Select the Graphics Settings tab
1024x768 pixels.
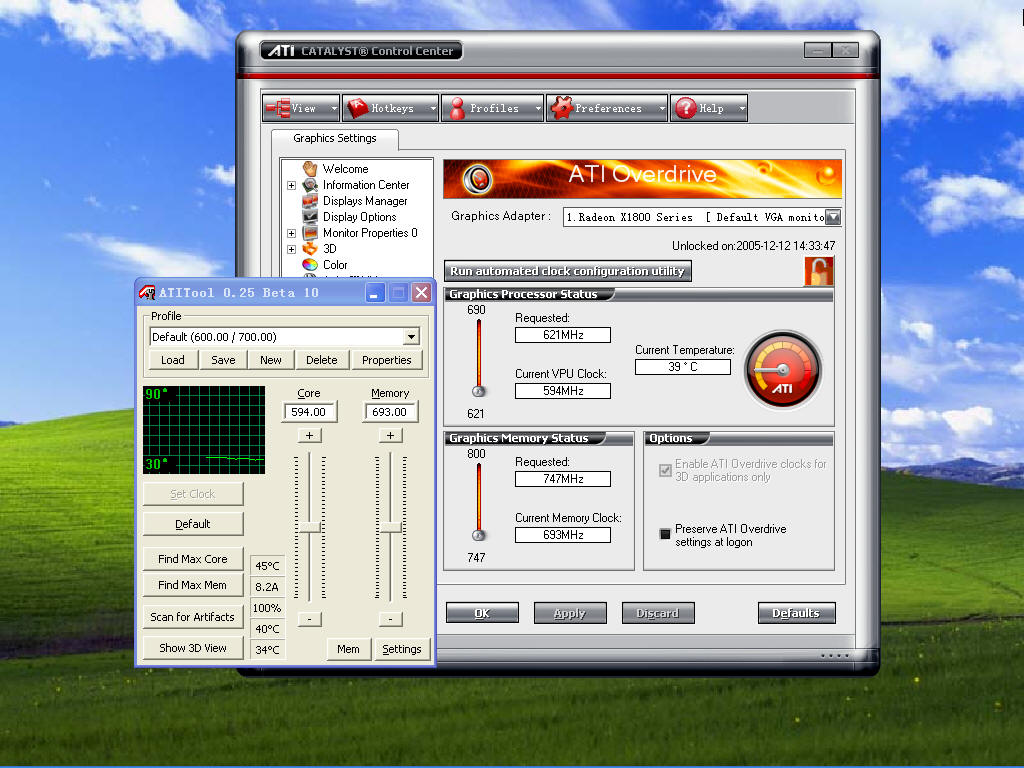tap(334, 138)
